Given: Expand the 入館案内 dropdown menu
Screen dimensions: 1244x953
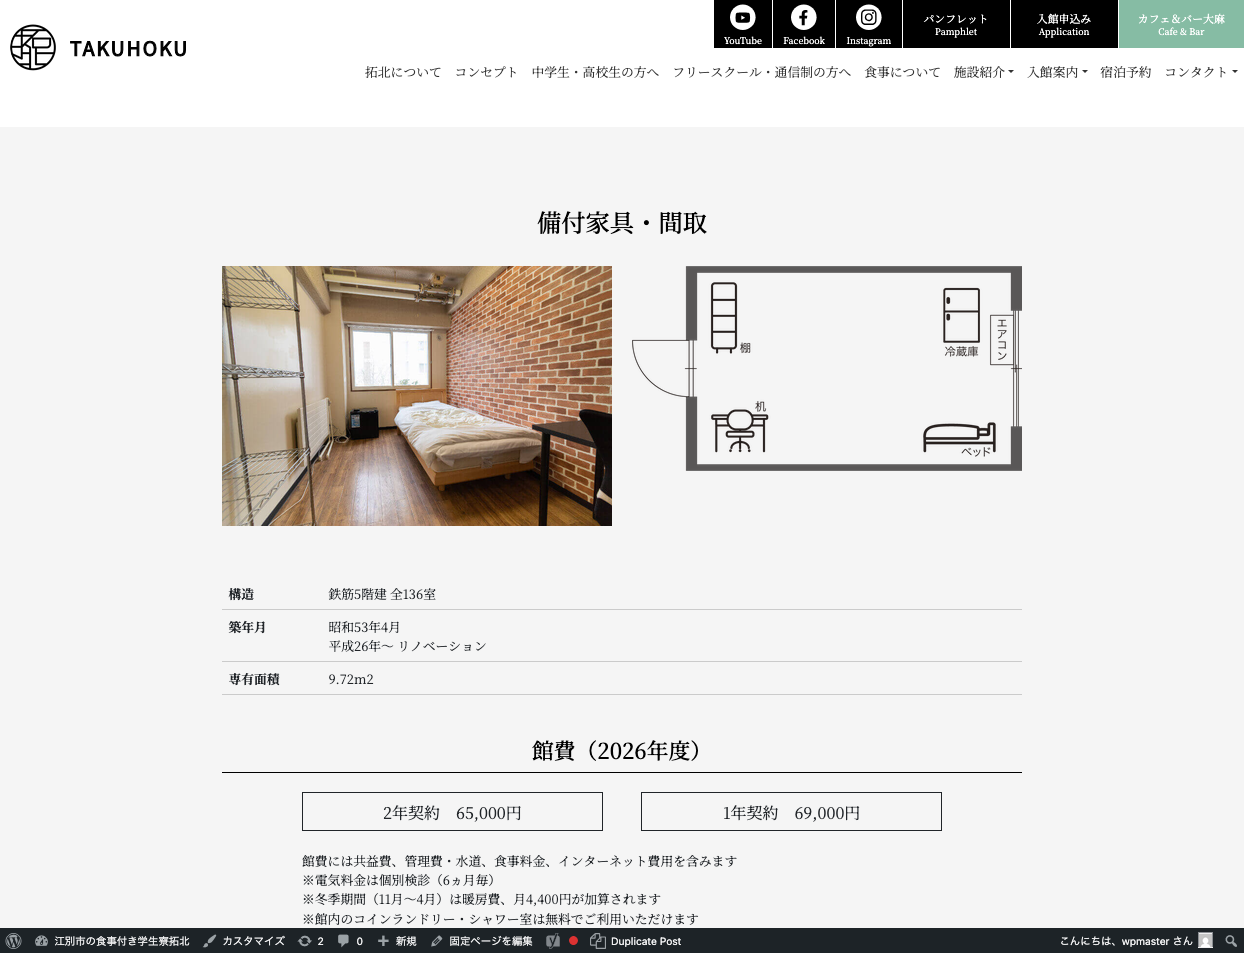Looking at the screenshot, I should coord(1058,72).
